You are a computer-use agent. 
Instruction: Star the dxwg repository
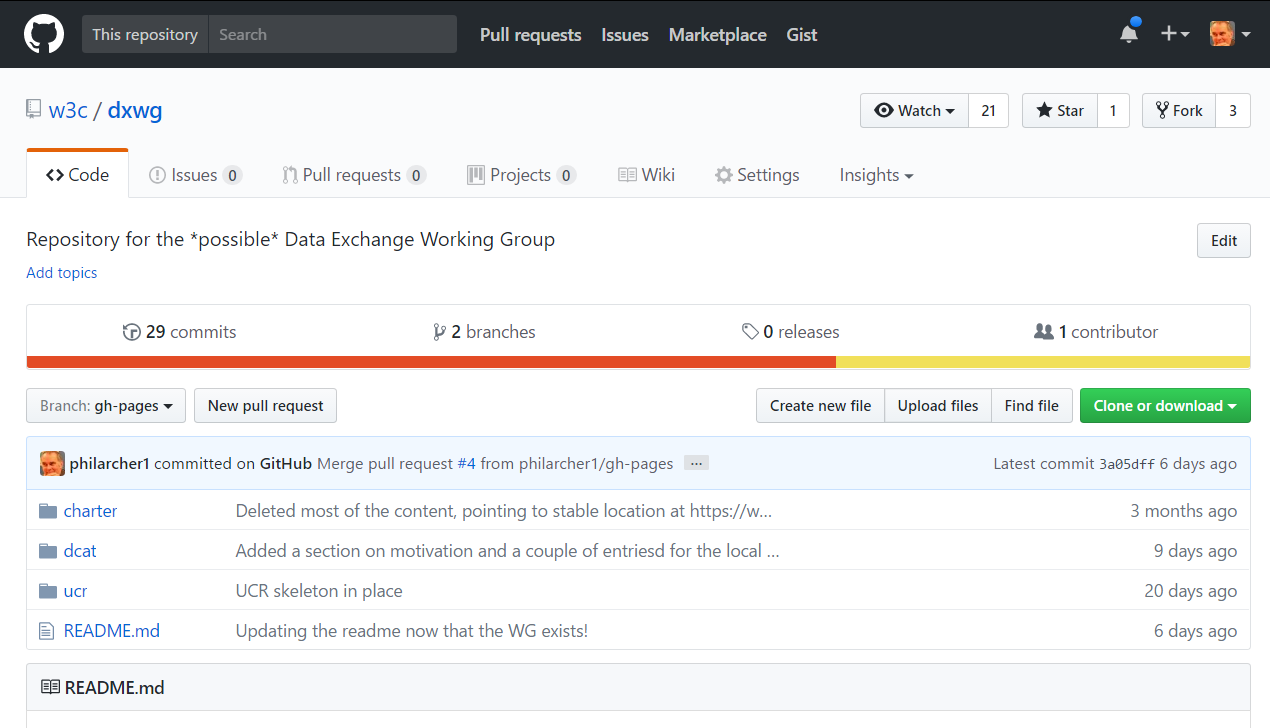point(1060,111)
